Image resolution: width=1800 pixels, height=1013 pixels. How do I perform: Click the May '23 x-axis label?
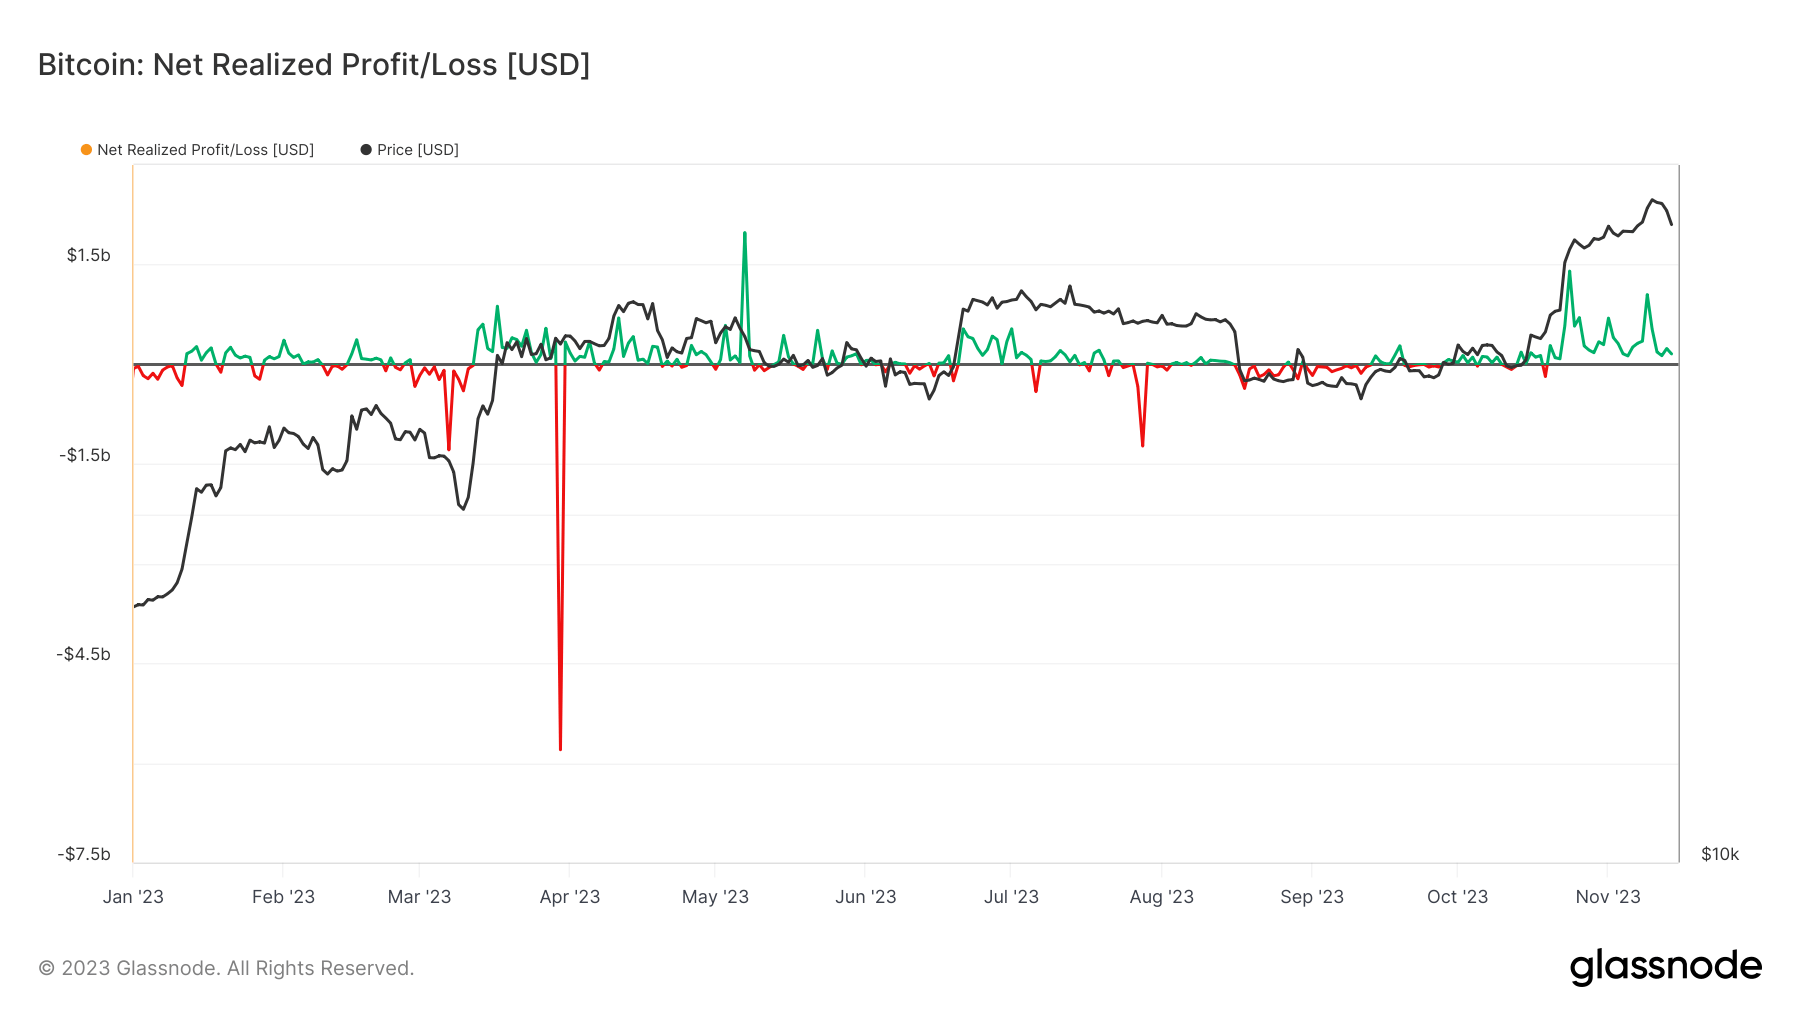(715, 897)
